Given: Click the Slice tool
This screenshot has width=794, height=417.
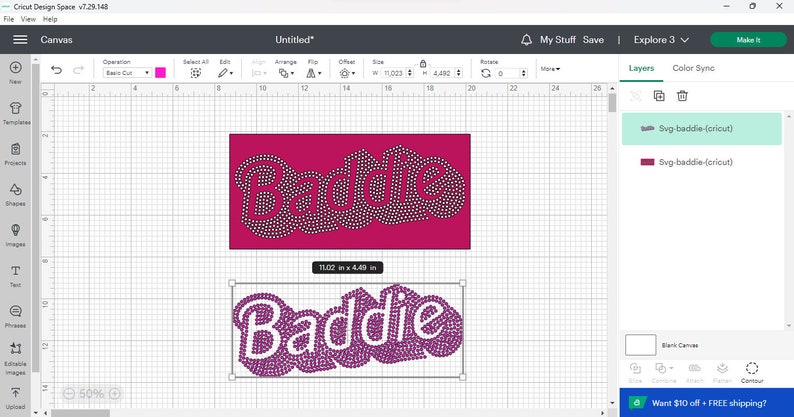Looking at the screenshot, I should 635,372.
